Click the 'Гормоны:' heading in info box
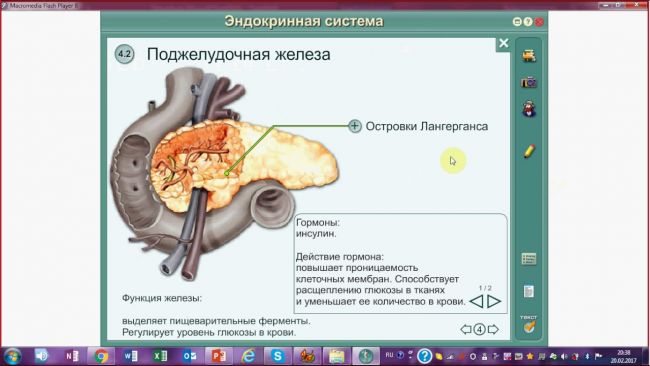The image size is (650, 366). 318,223
